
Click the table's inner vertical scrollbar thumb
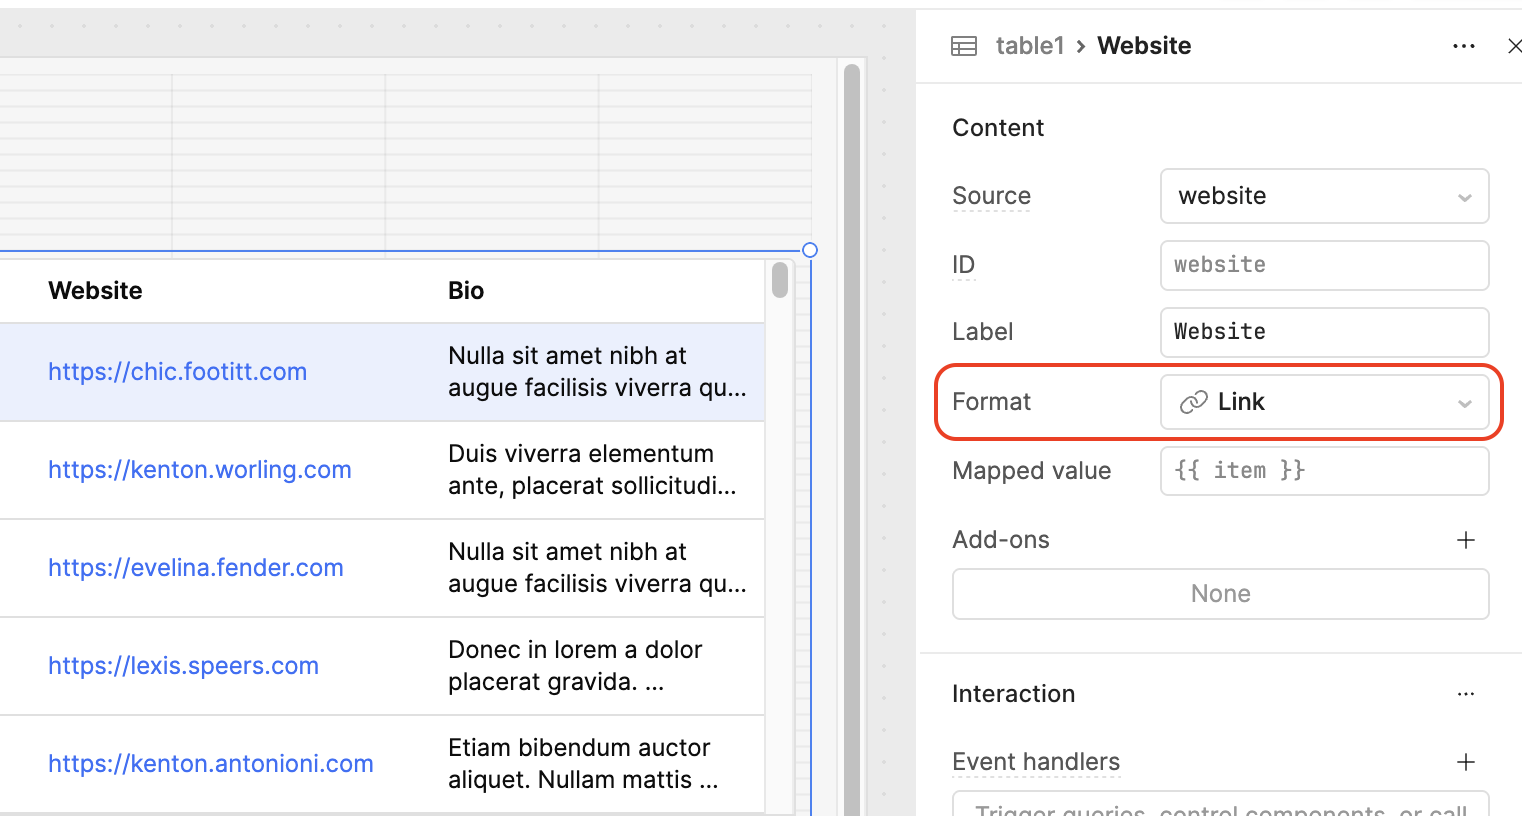pos(780,280)
